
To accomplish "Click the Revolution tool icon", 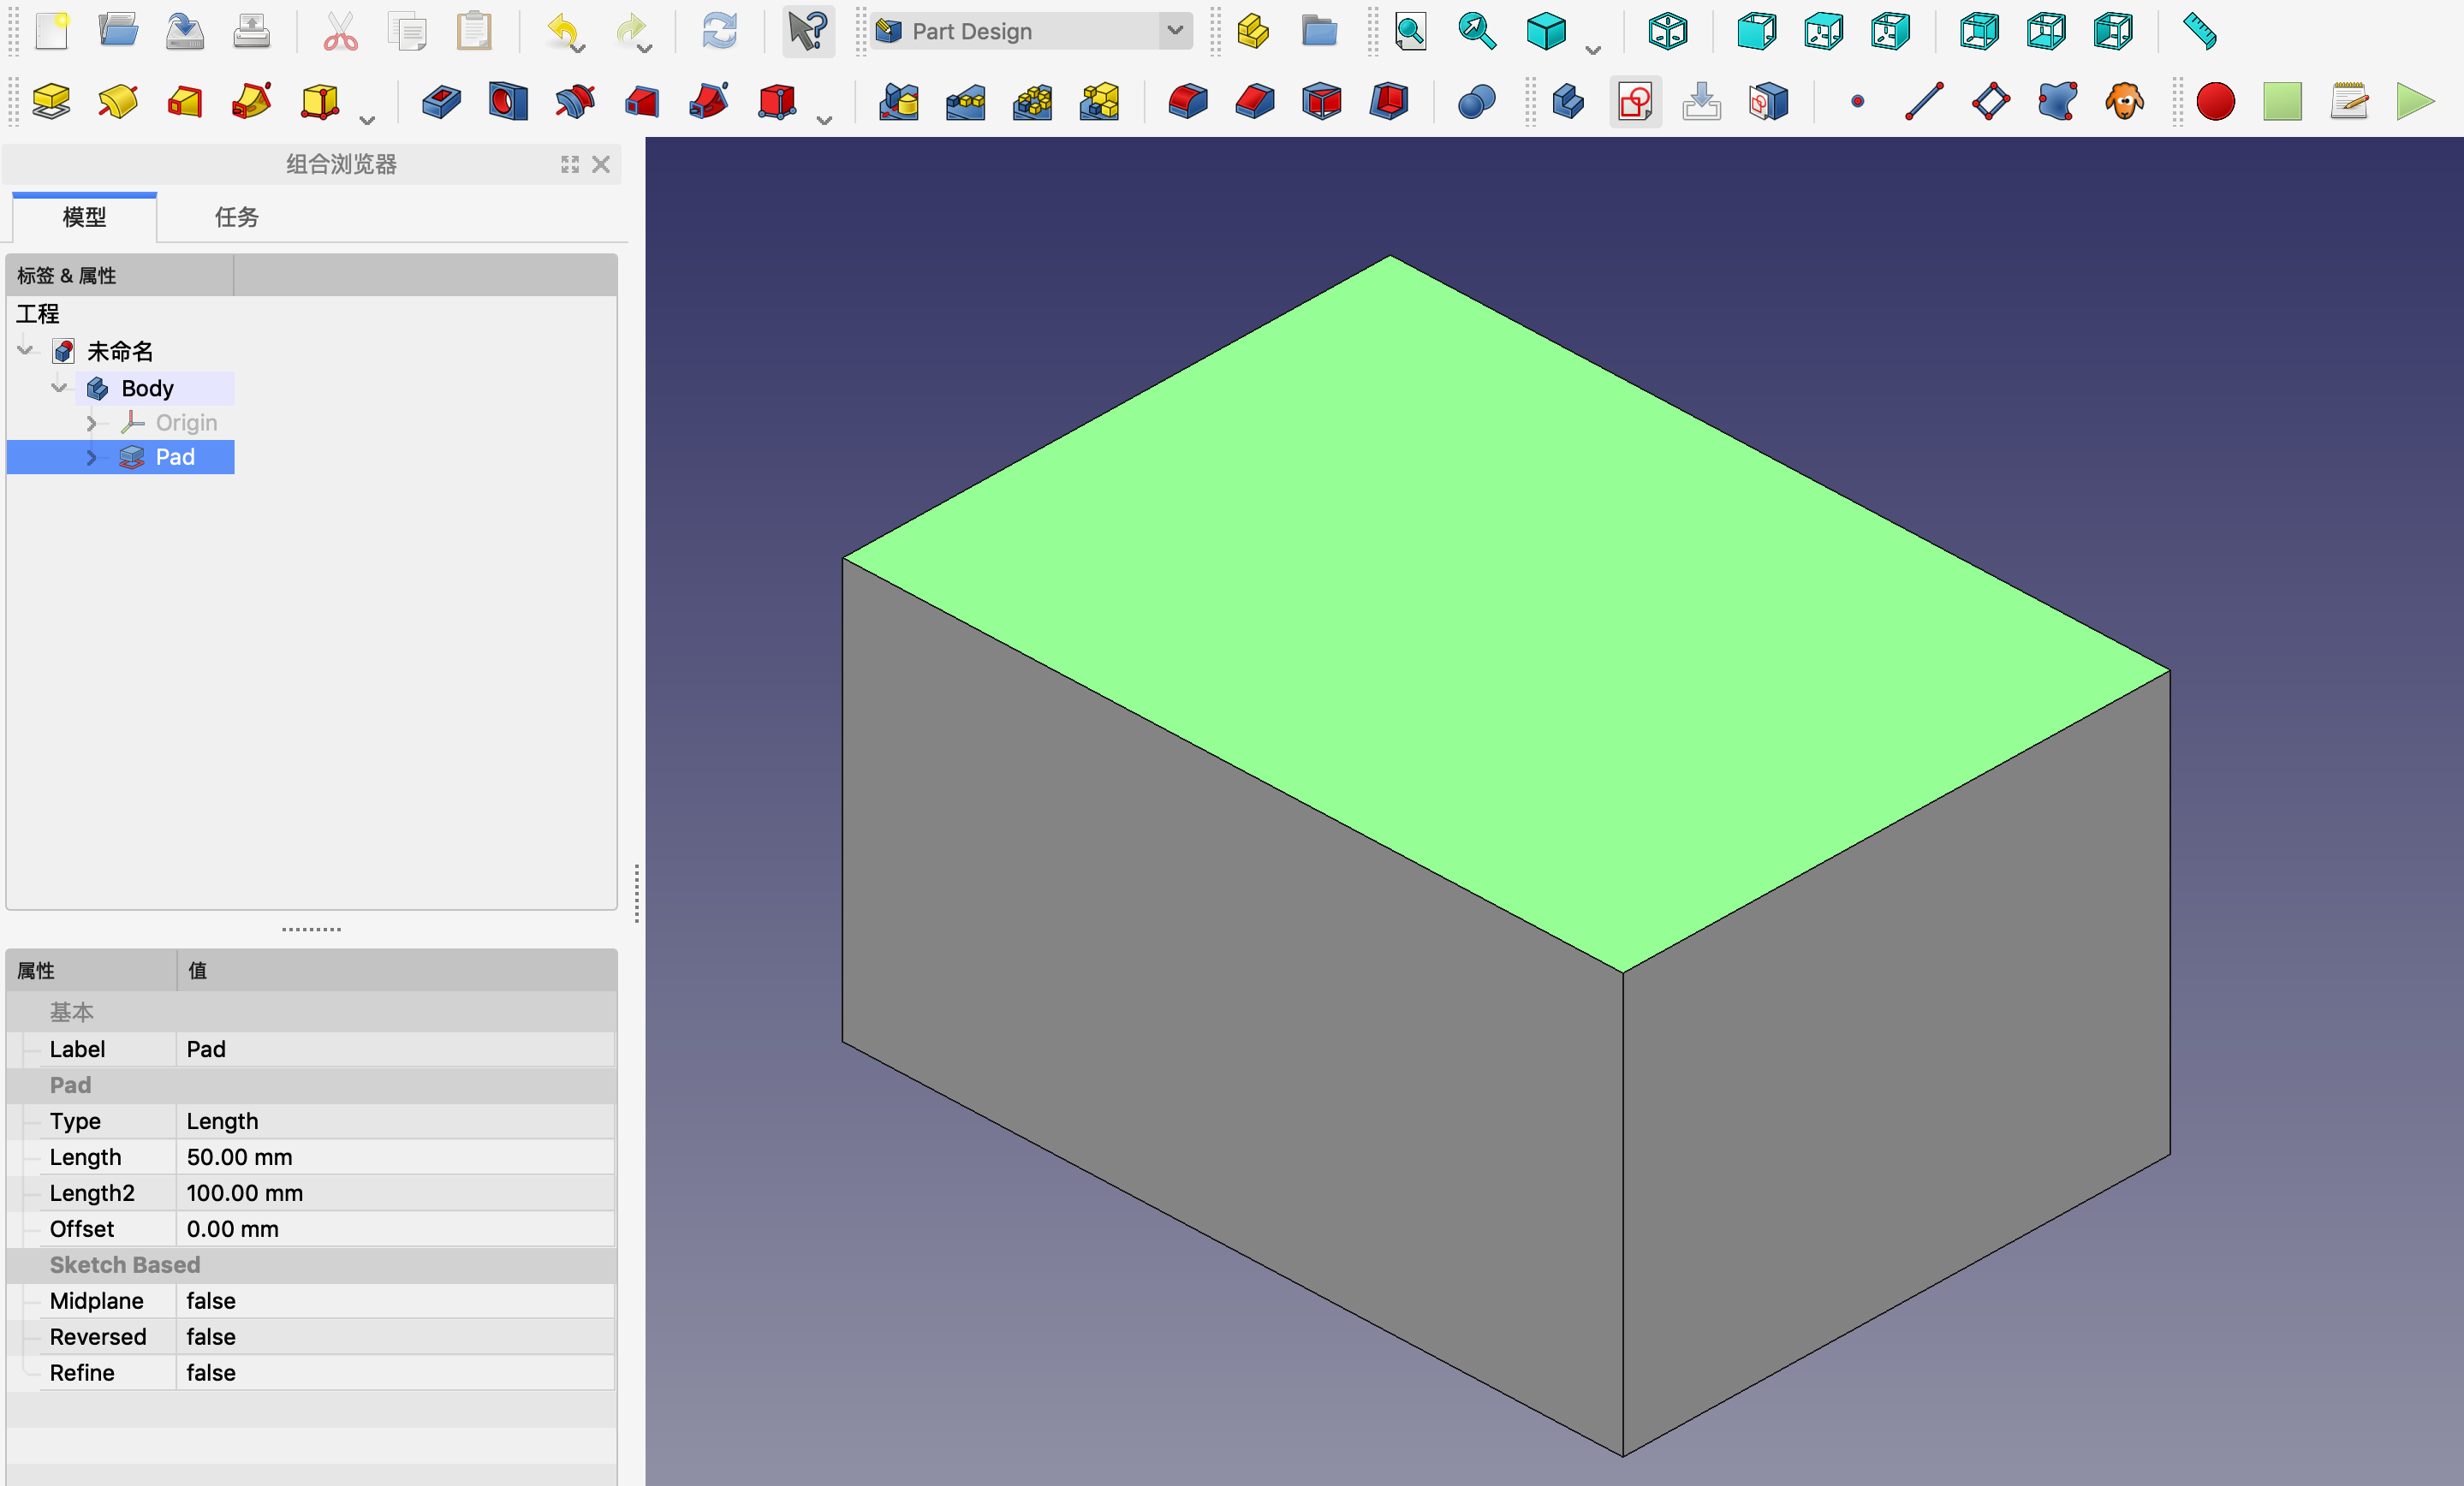I will [x=117, y=101].
